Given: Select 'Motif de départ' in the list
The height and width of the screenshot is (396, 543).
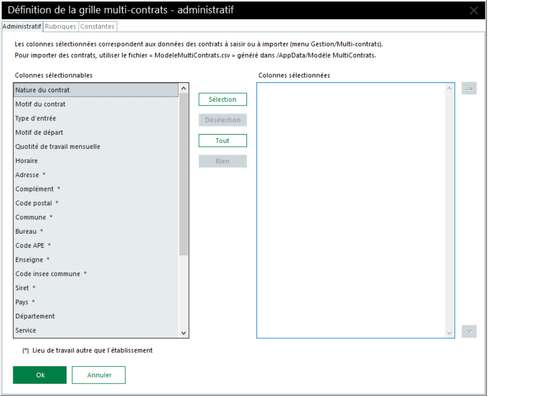Looking at the screenshot, I should [96, 133].
